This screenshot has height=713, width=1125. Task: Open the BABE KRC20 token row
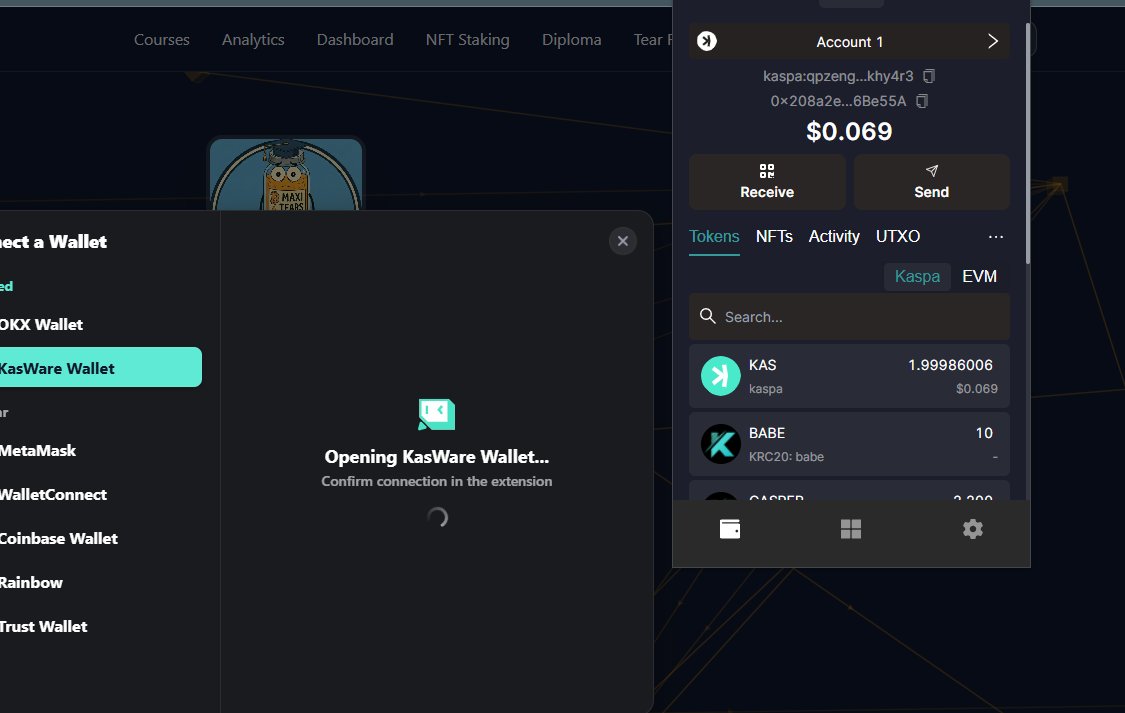(x=849, y=444)
